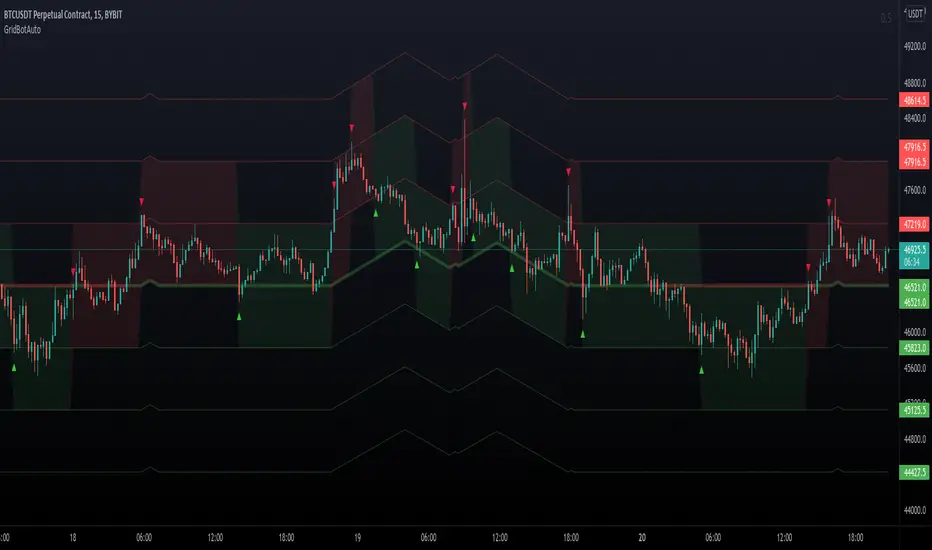Select the GridBotAuto indicator label
The width and height of the screenshot is (932, 550).
23,29
